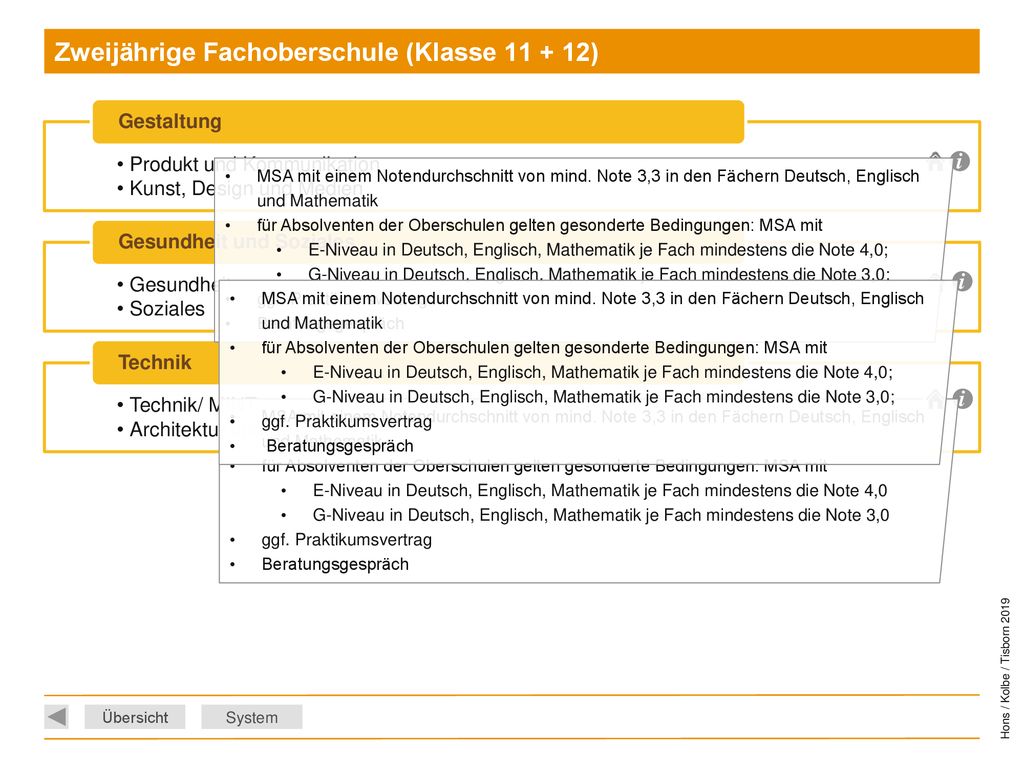Click the Zweijährige Fachoberschule title banner
This screenshot has width=1024, height=768.
511,51
